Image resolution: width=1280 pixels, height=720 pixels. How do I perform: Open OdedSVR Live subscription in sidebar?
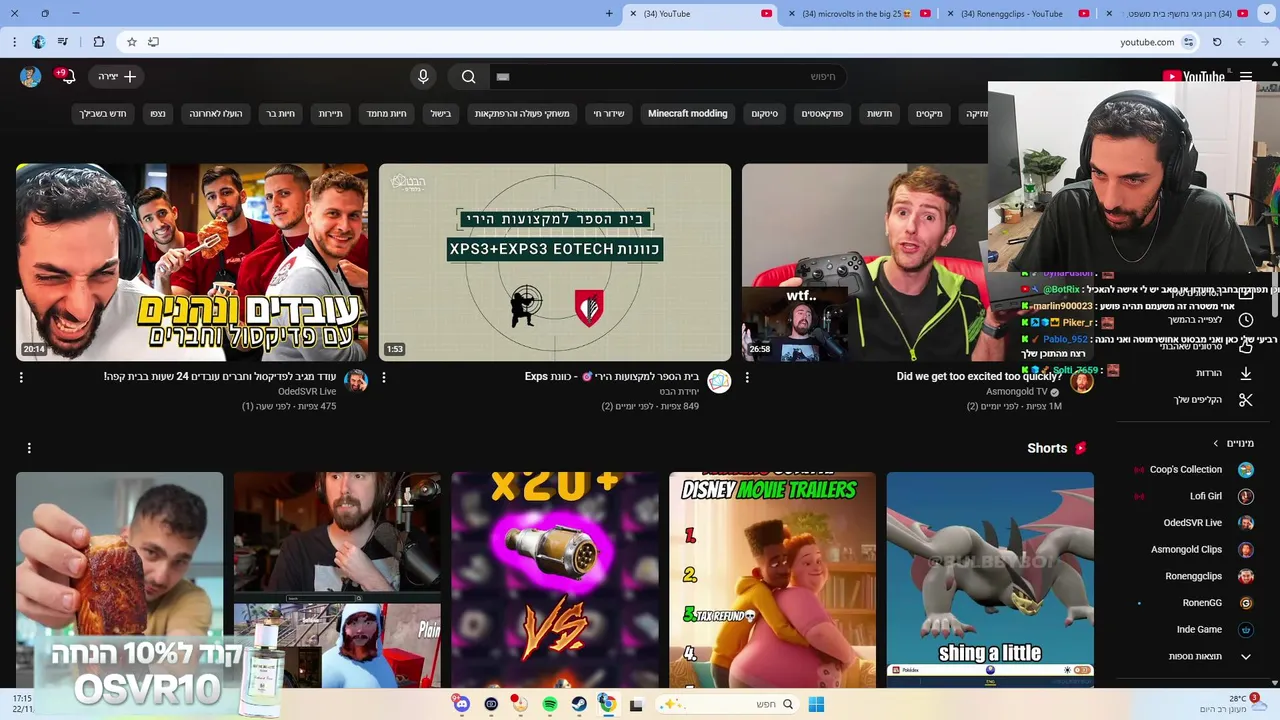tap(1191, 523)
